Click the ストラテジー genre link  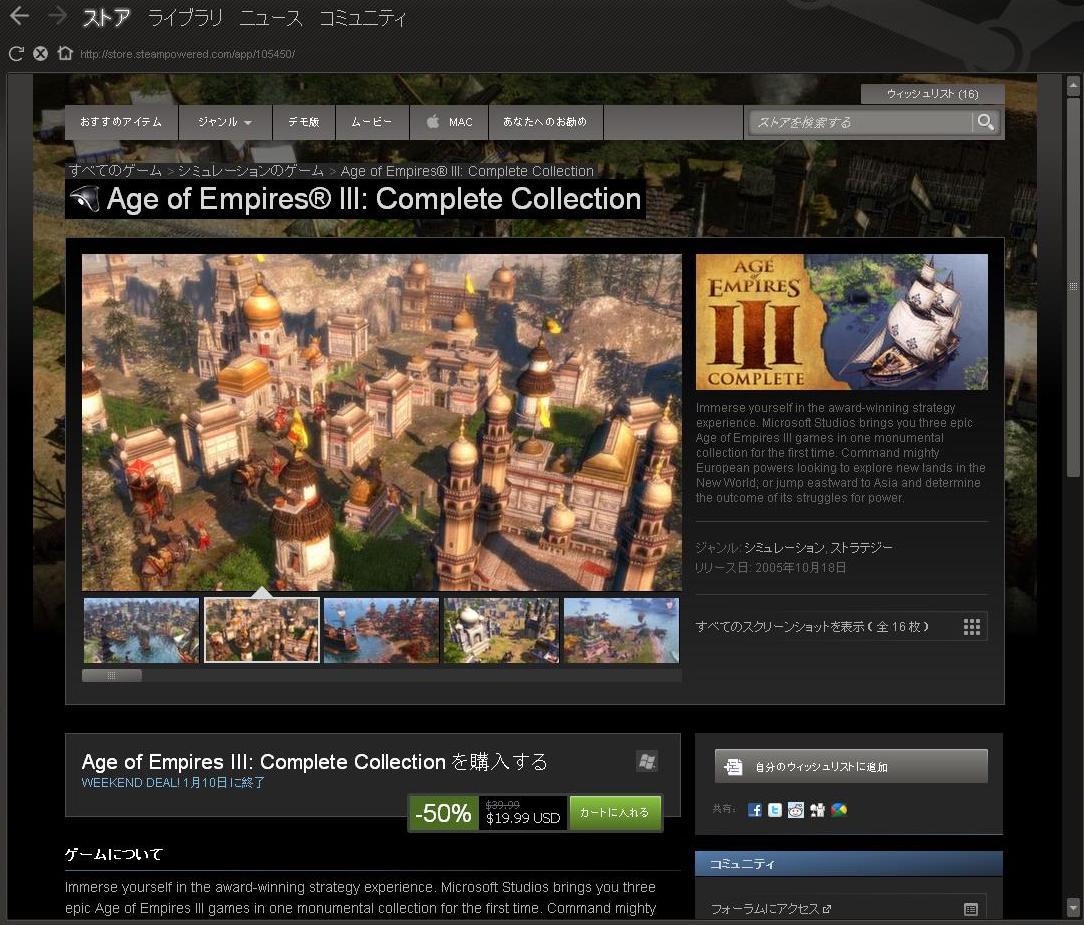pyautogui.click(x=861, y=548)
